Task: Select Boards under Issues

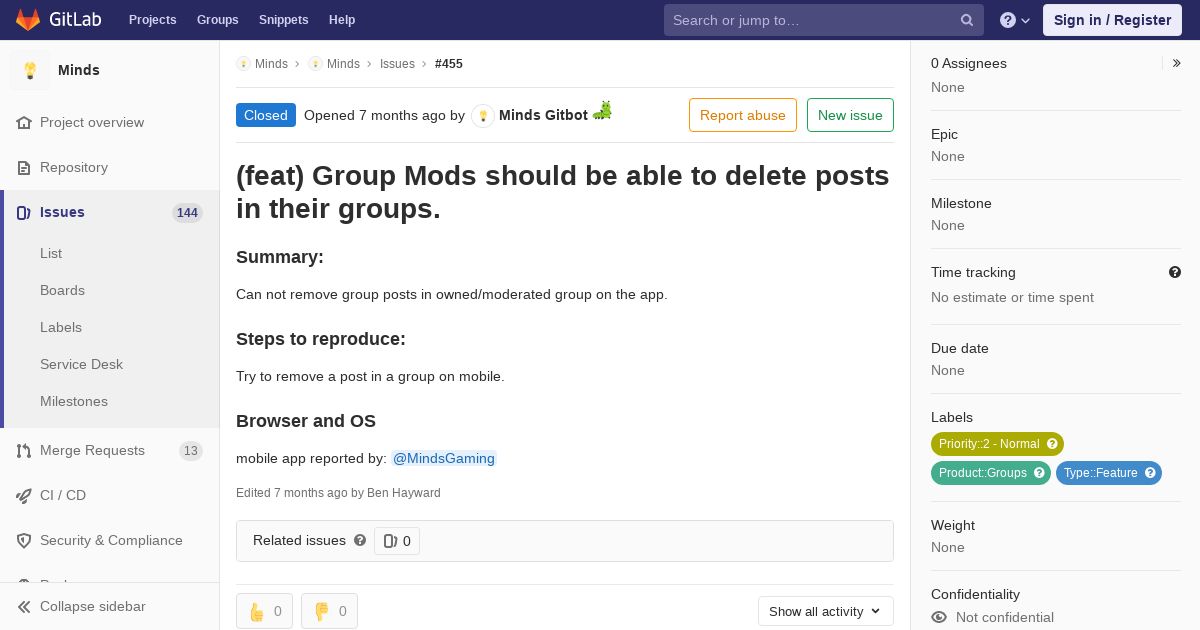Action: 62,291
